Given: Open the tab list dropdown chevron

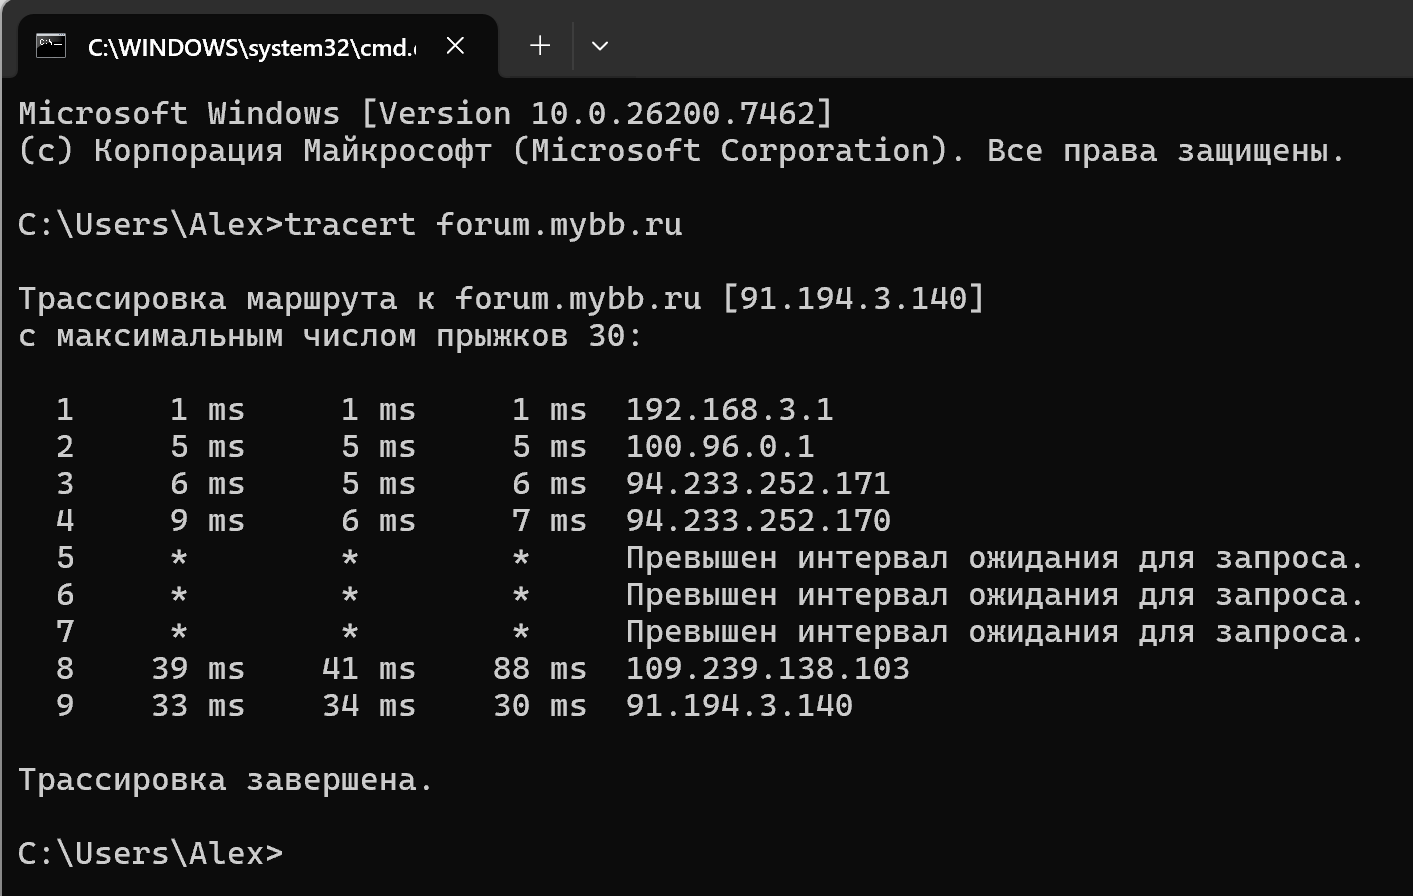Looking at the screenshot, I should pos(601,45).
